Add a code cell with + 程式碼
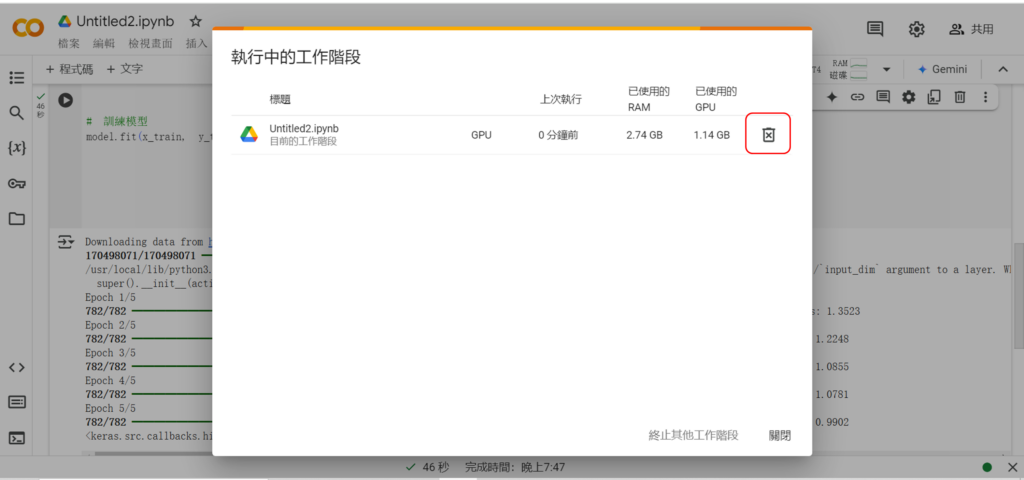This screenshot has height=480, width=1024. coord(69,70)
